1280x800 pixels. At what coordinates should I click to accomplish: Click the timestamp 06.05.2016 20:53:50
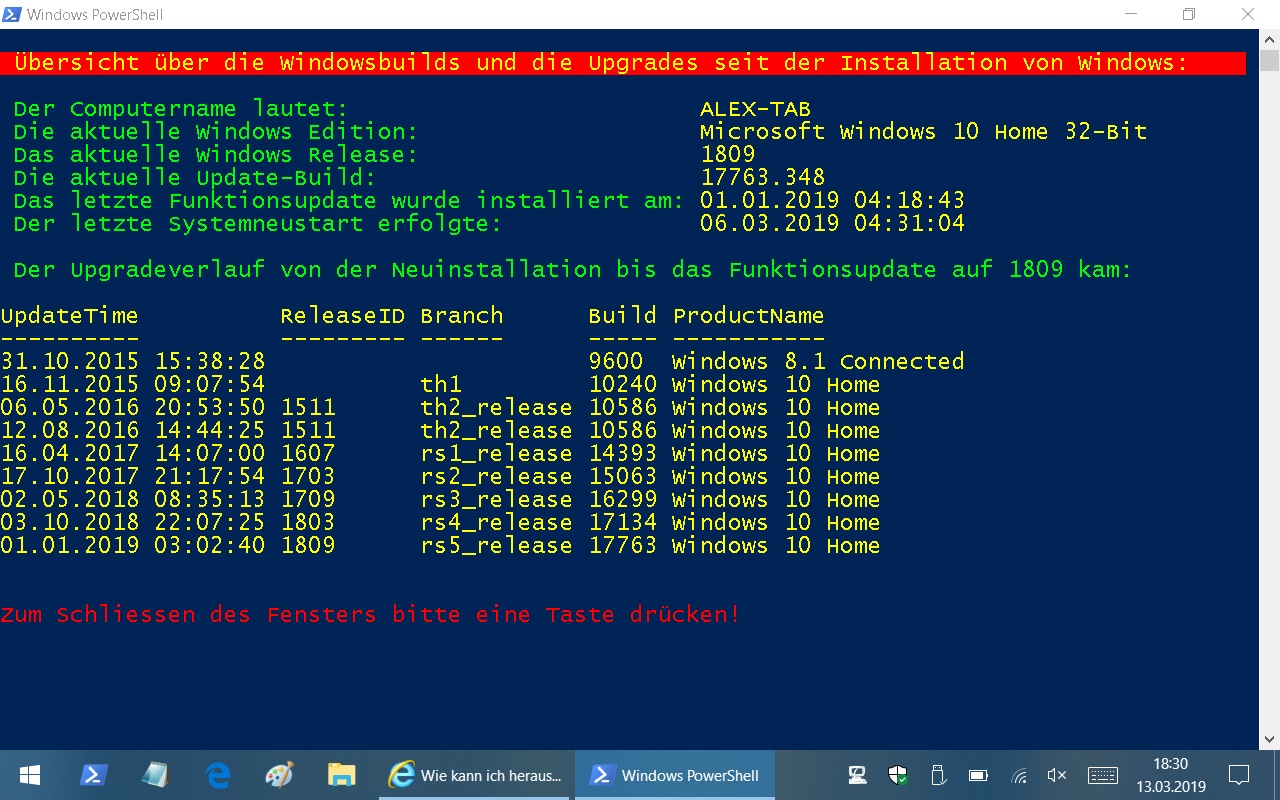132,408
